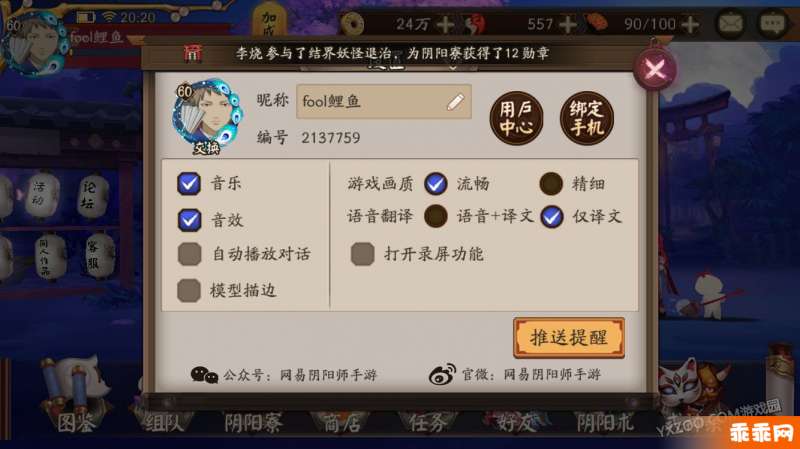This screenshot has width=800, height=449.
Task: Select 语音+译文 voice translation option
Action: [436, 216]
